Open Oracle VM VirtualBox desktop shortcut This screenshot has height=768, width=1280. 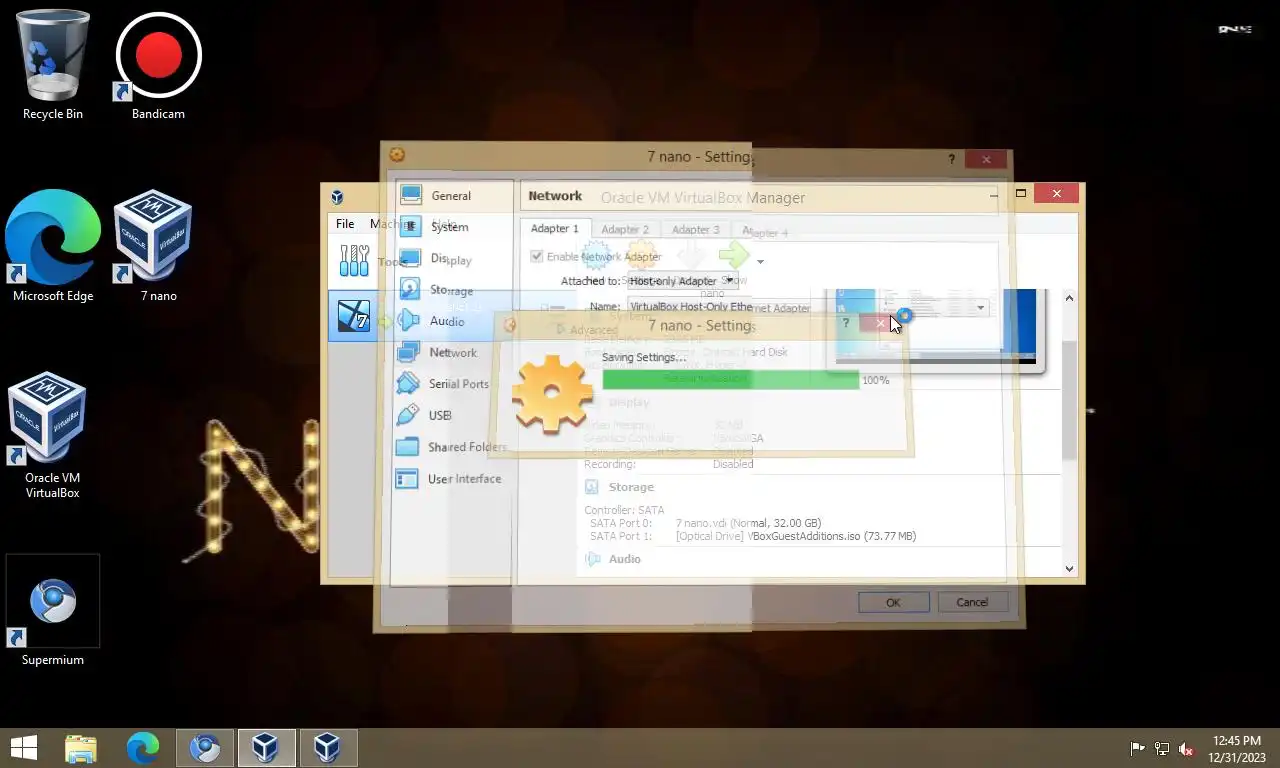(52, 436)
